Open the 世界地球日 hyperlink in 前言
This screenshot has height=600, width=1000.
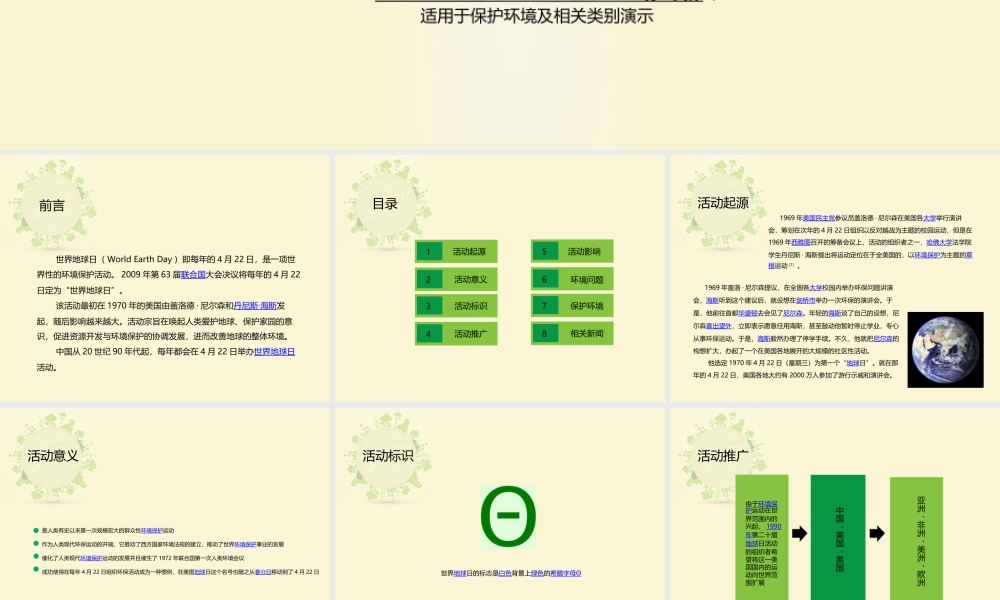(275, 352)
